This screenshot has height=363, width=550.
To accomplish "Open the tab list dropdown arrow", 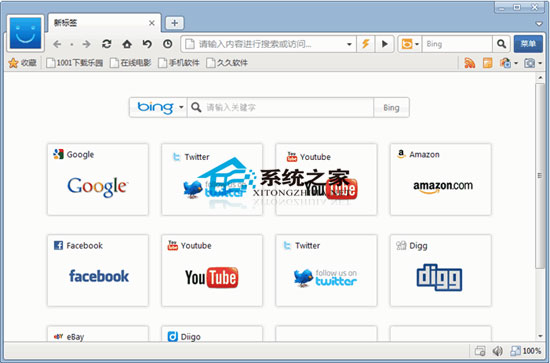I will click(x=539, y=24).
